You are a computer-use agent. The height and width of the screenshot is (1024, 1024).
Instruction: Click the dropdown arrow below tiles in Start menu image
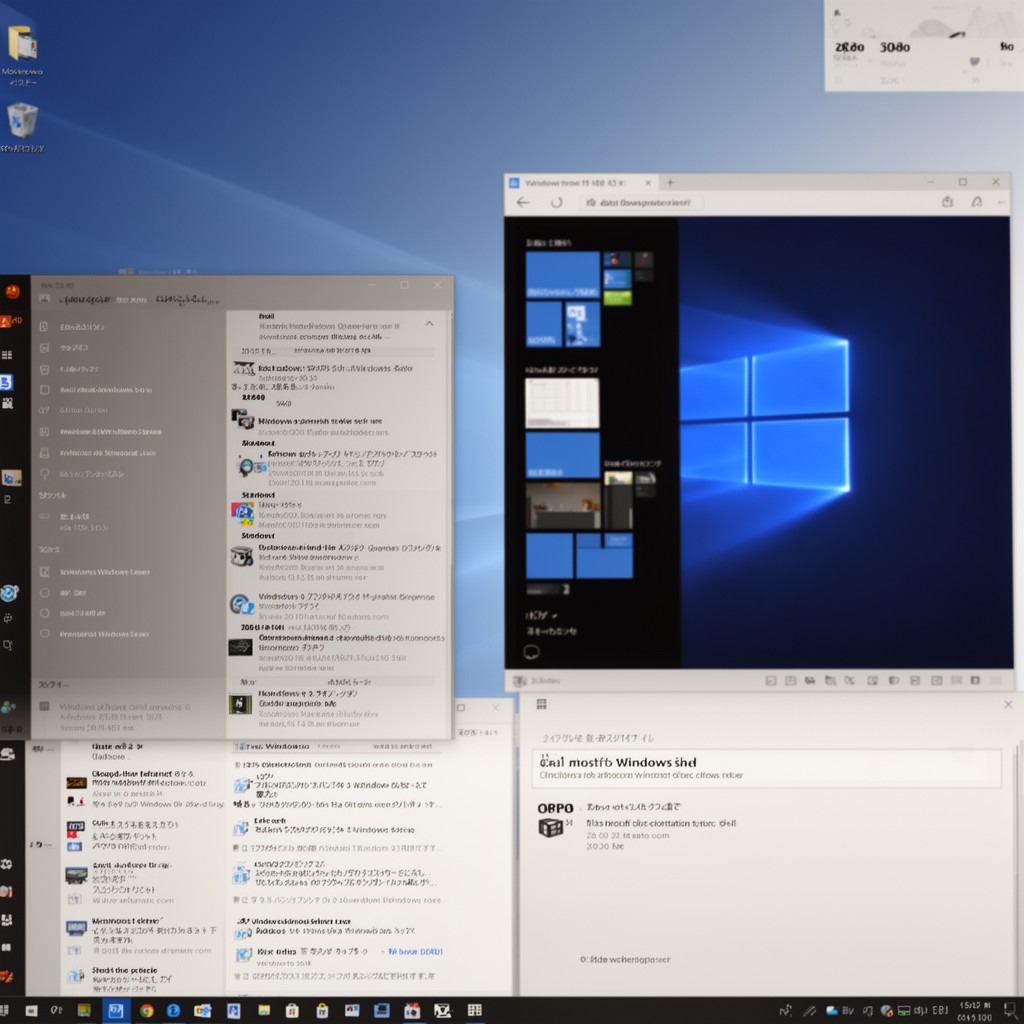[x=554, y=615]
